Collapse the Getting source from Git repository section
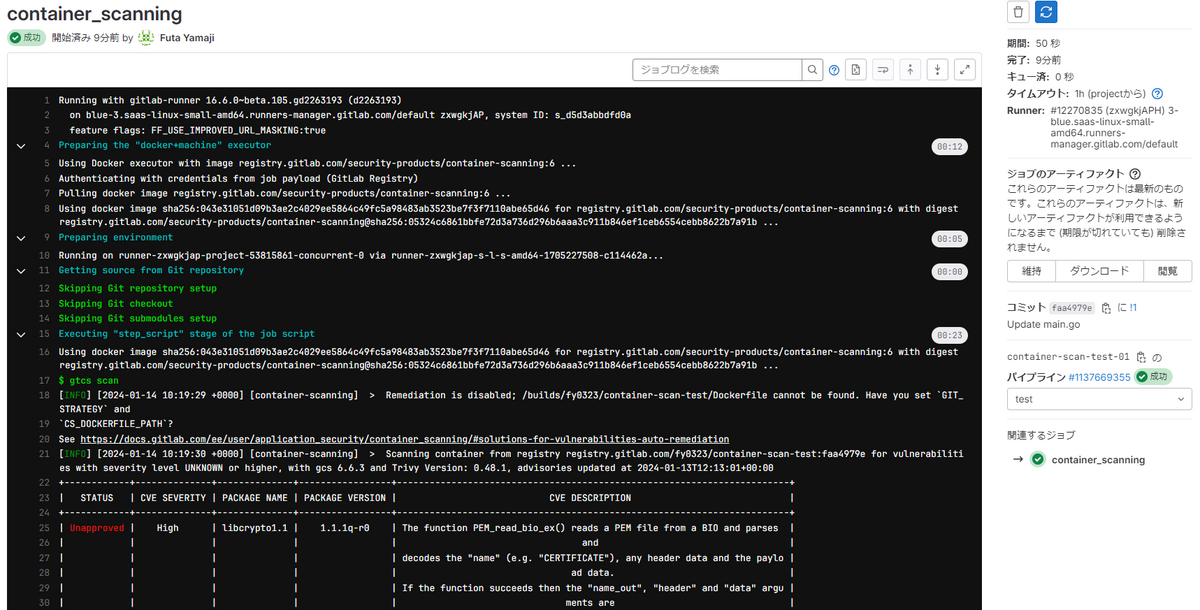The height and width of the screenshot is (610, 1200). [20, 270]
